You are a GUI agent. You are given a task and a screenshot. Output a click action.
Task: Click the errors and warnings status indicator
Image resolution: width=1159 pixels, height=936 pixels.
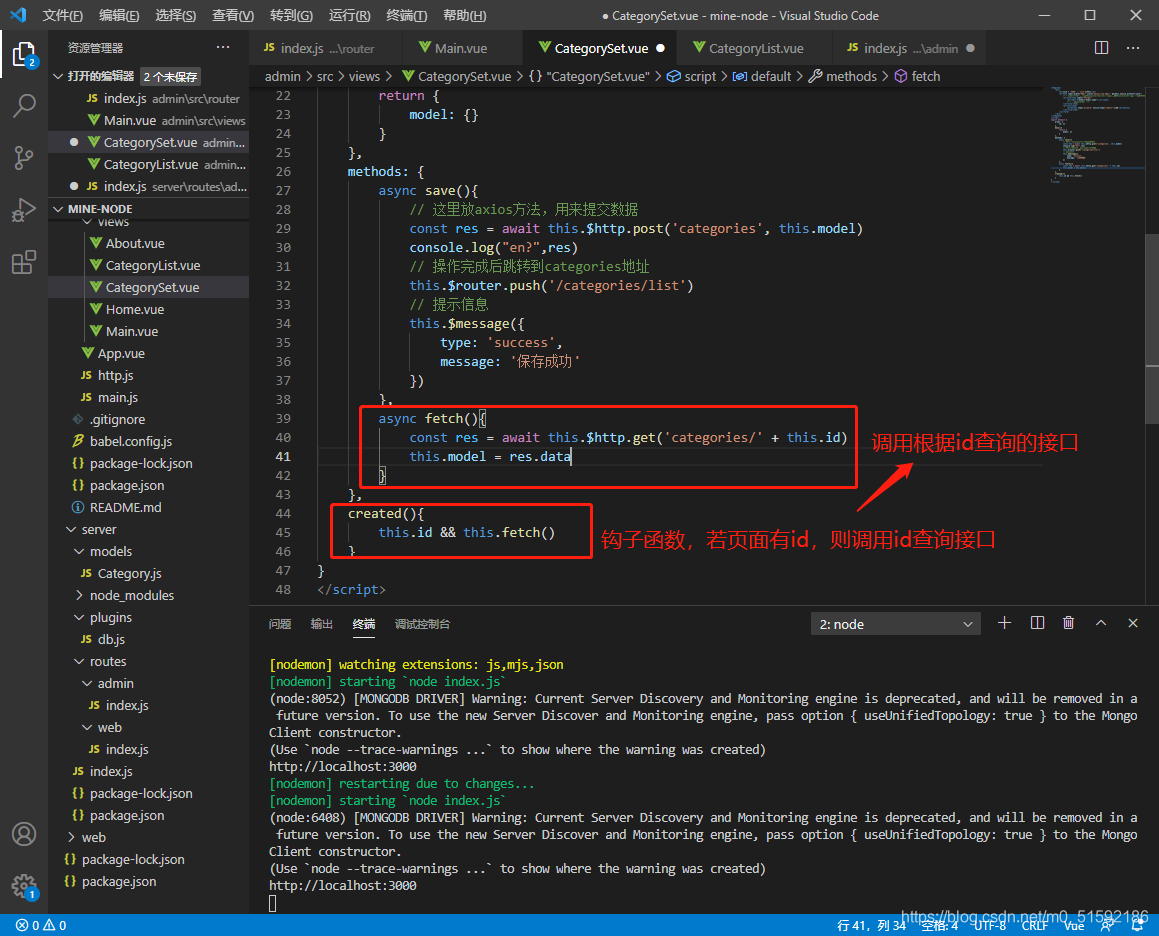click(x=41, y=925)
